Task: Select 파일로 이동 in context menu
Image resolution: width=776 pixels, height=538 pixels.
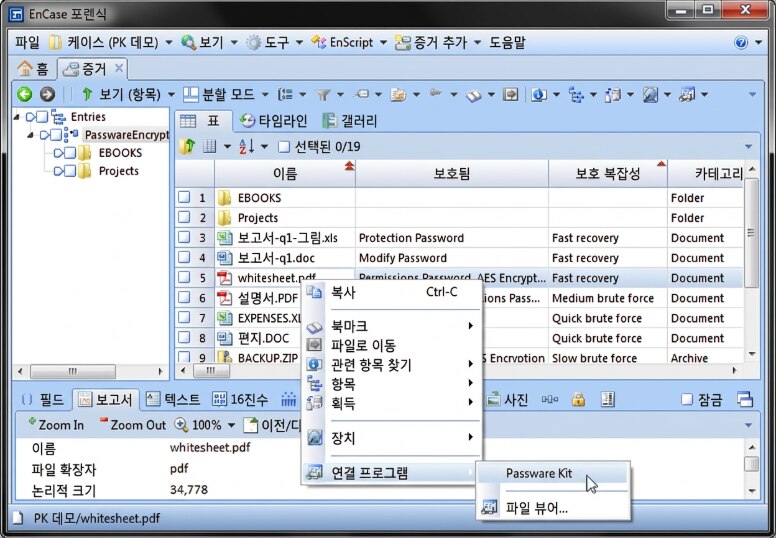Action: point(391,345)
